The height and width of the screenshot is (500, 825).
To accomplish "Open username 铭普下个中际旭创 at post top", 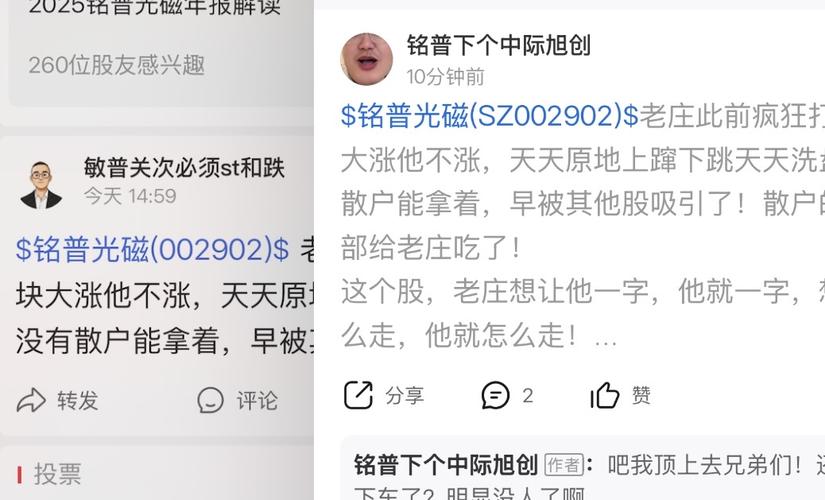I will 499,45.
